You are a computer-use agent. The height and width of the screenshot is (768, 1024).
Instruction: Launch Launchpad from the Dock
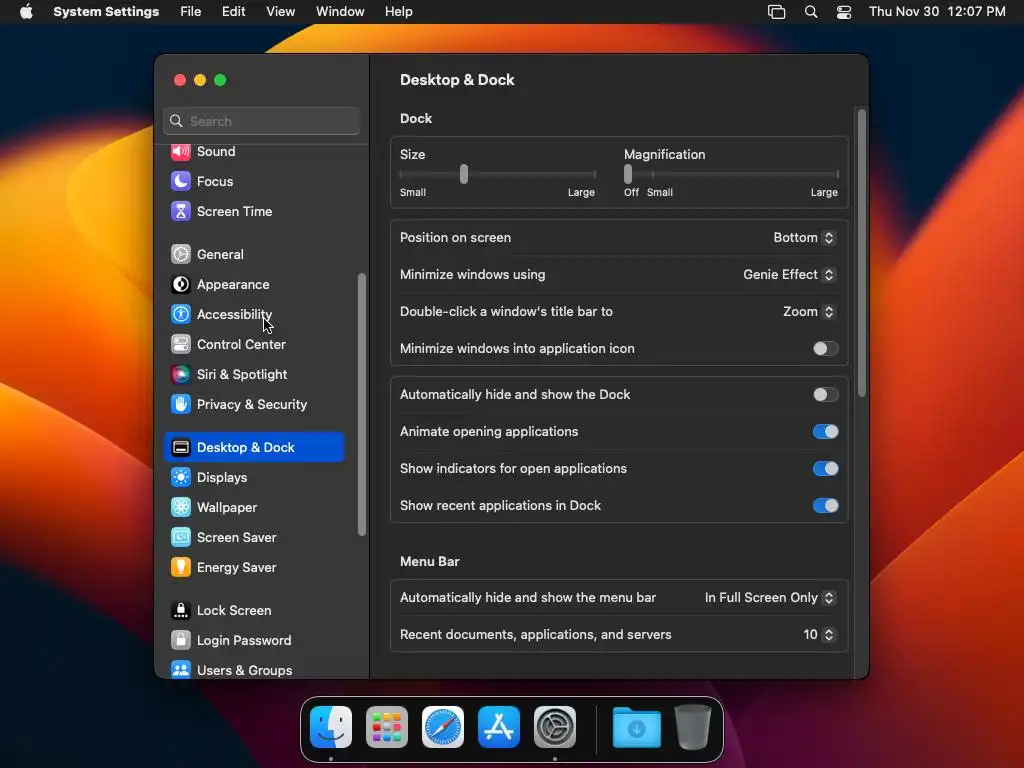coord(387,727)
